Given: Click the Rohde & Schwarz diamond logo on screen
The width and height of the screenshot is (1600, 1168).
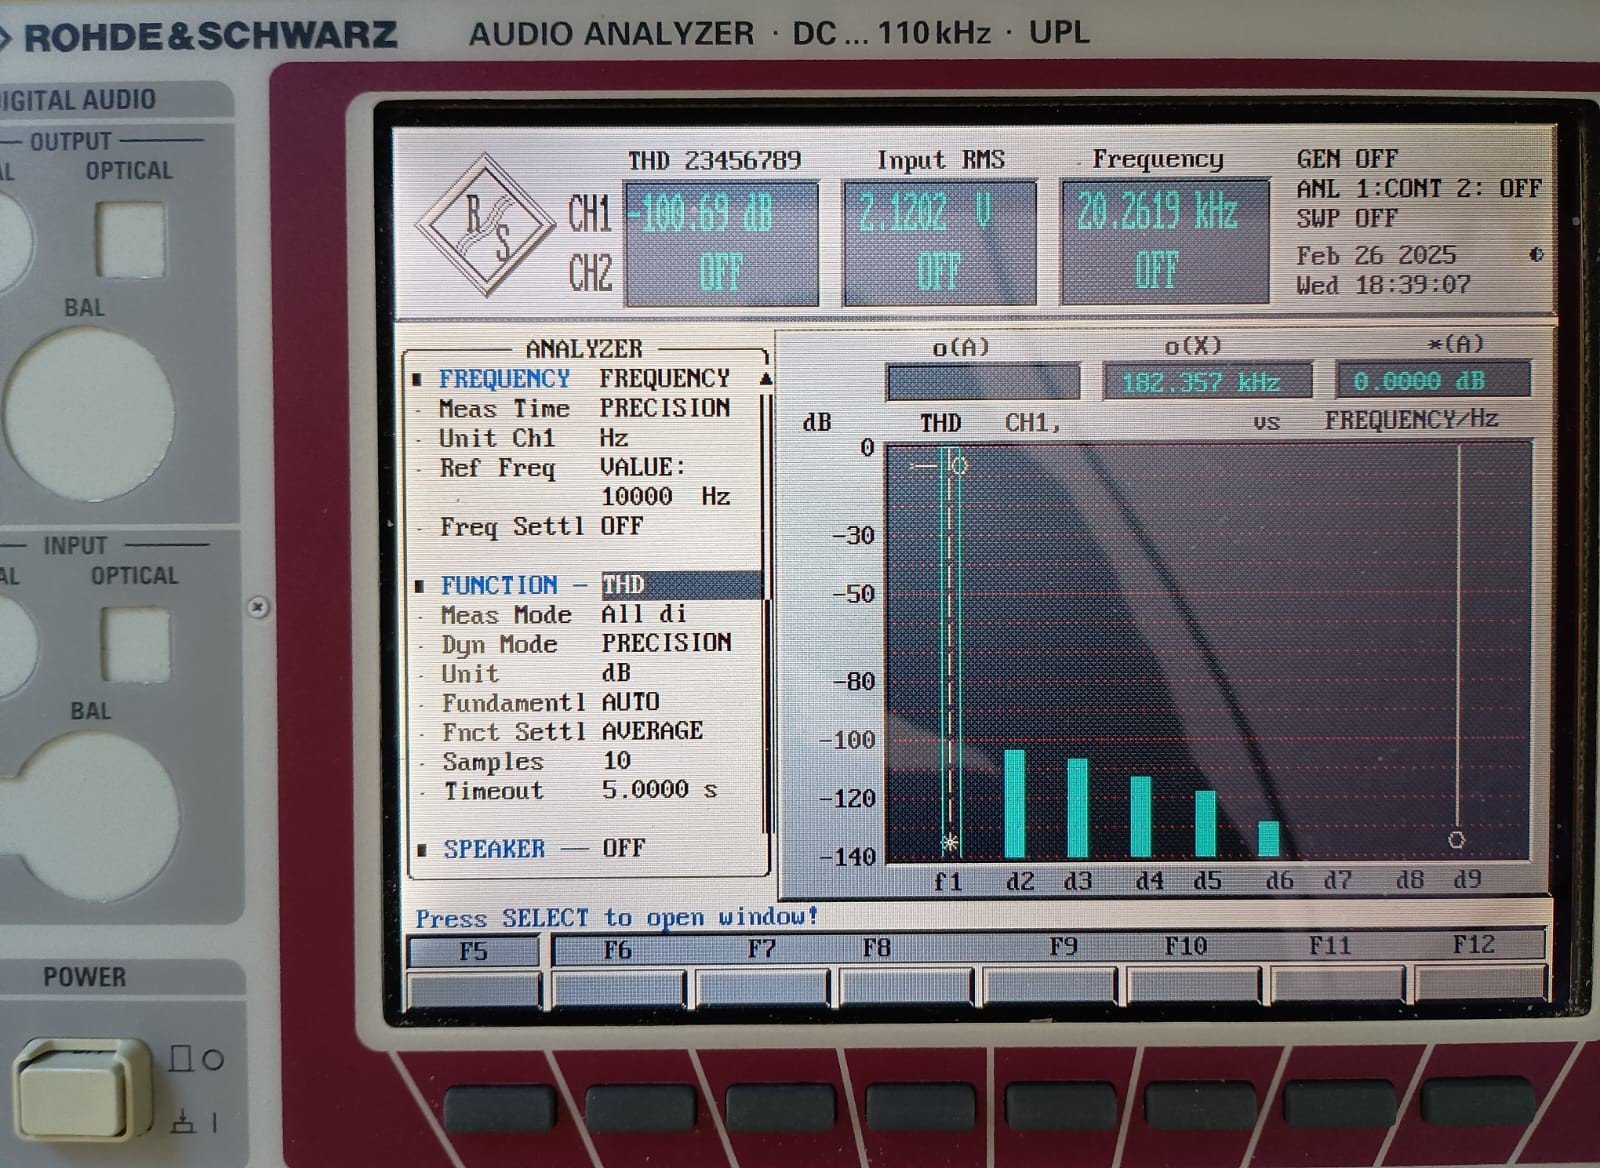Looking at the screenshot, I should pyautogui.click(x=486, y=225).
